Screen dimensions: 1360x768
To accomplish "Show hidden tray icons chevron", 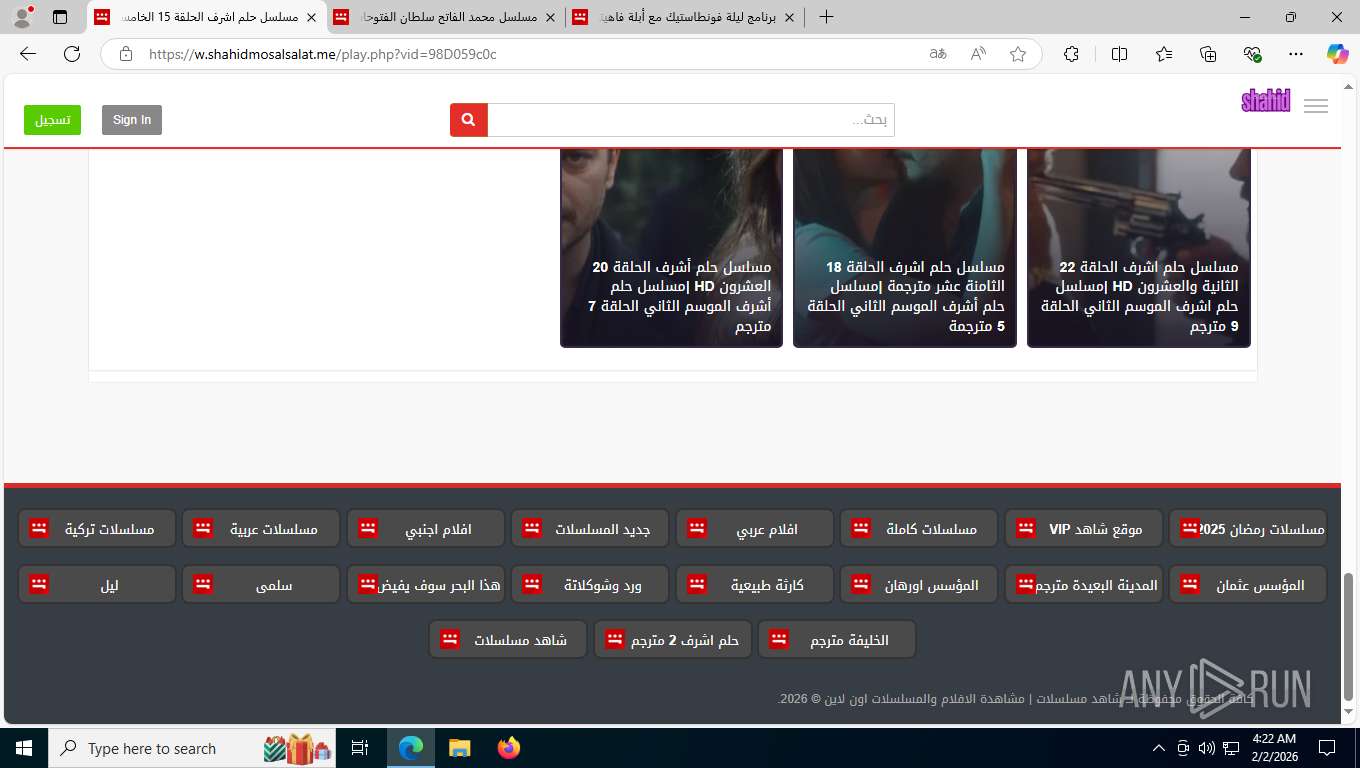I will click(1159, 748).
